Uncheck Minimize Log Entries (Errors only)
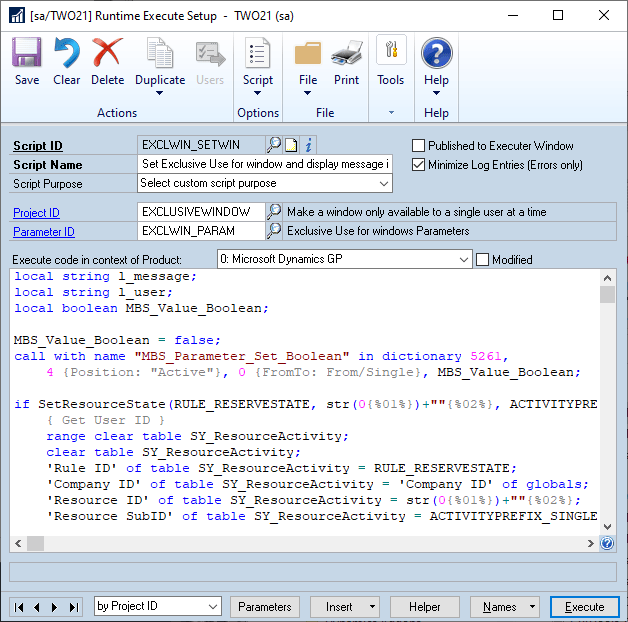628x622 pixels. [x=418, y=165]
